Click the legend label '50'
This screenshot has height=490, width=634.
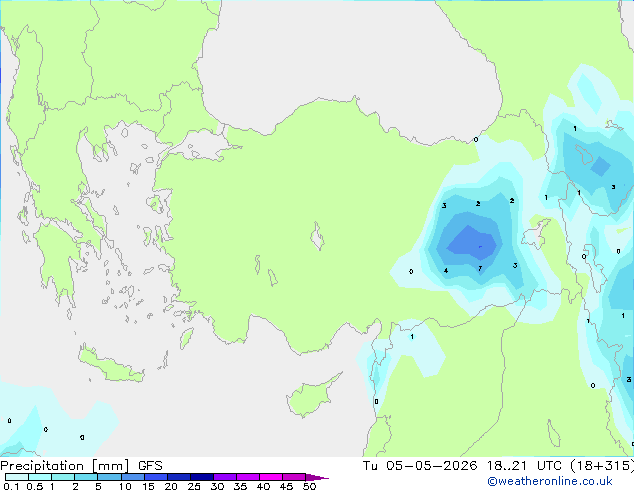coord(309,486)
